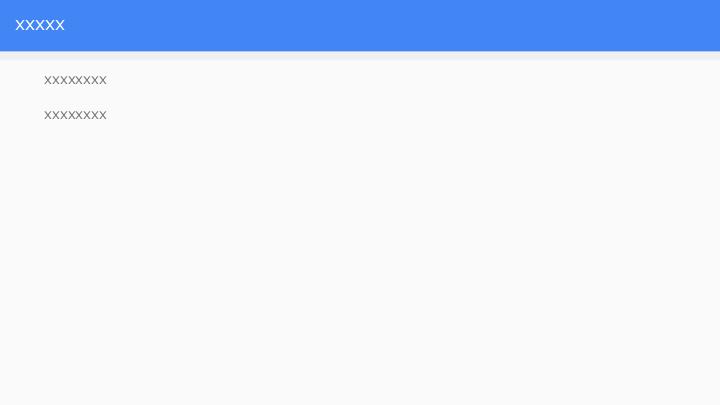Choose the top gray XXXXXXXX row
This screenshot has width=720, height=405.
360,80
